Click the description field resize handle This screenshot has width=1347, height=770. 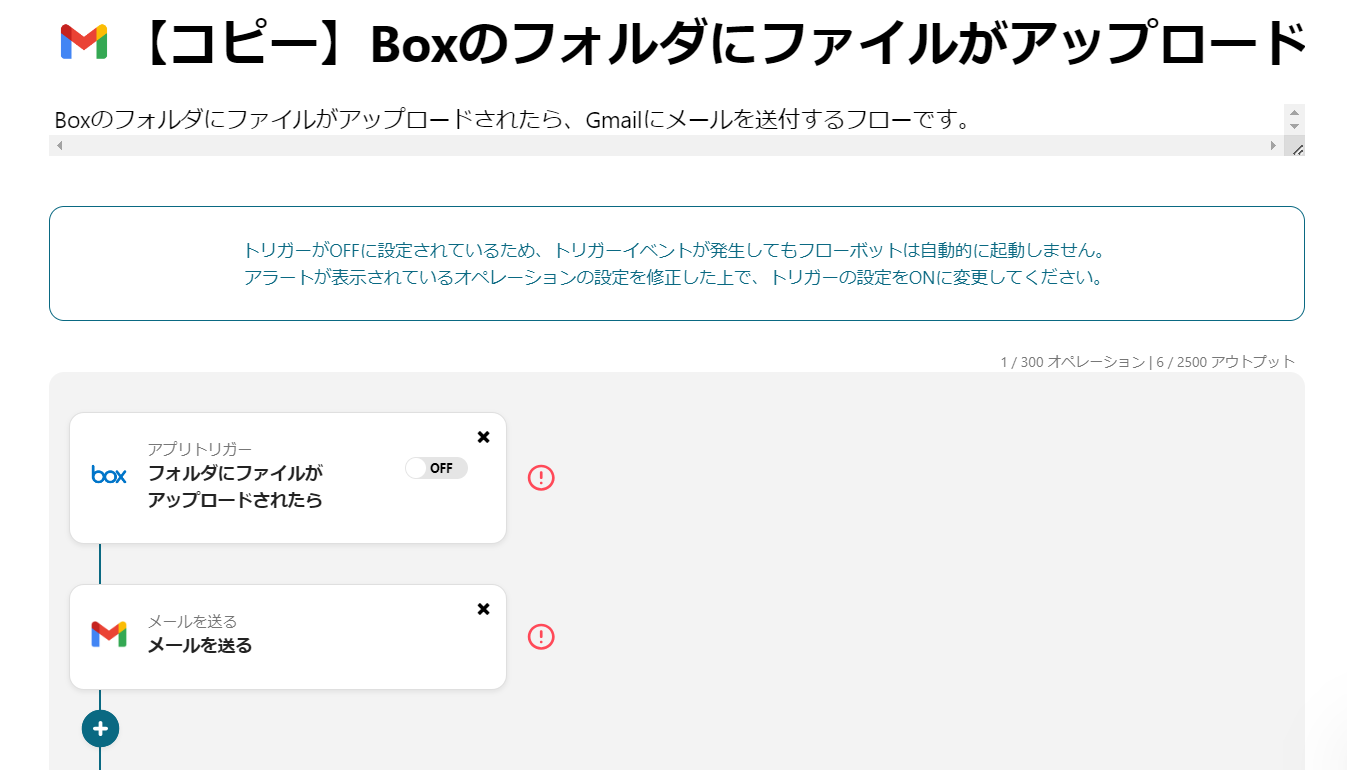[1296, 147]
